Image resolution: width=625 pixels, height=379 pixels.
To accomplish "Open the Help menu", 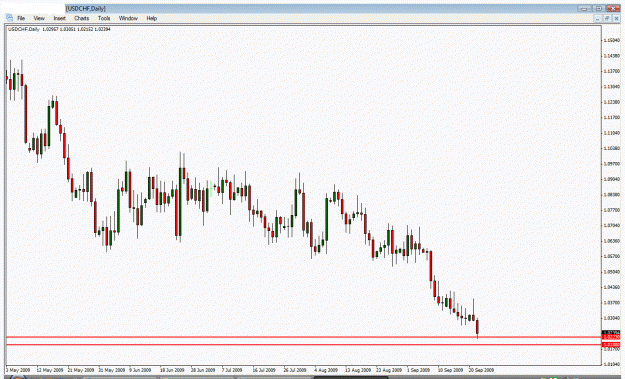I will (x=151, y=18).
